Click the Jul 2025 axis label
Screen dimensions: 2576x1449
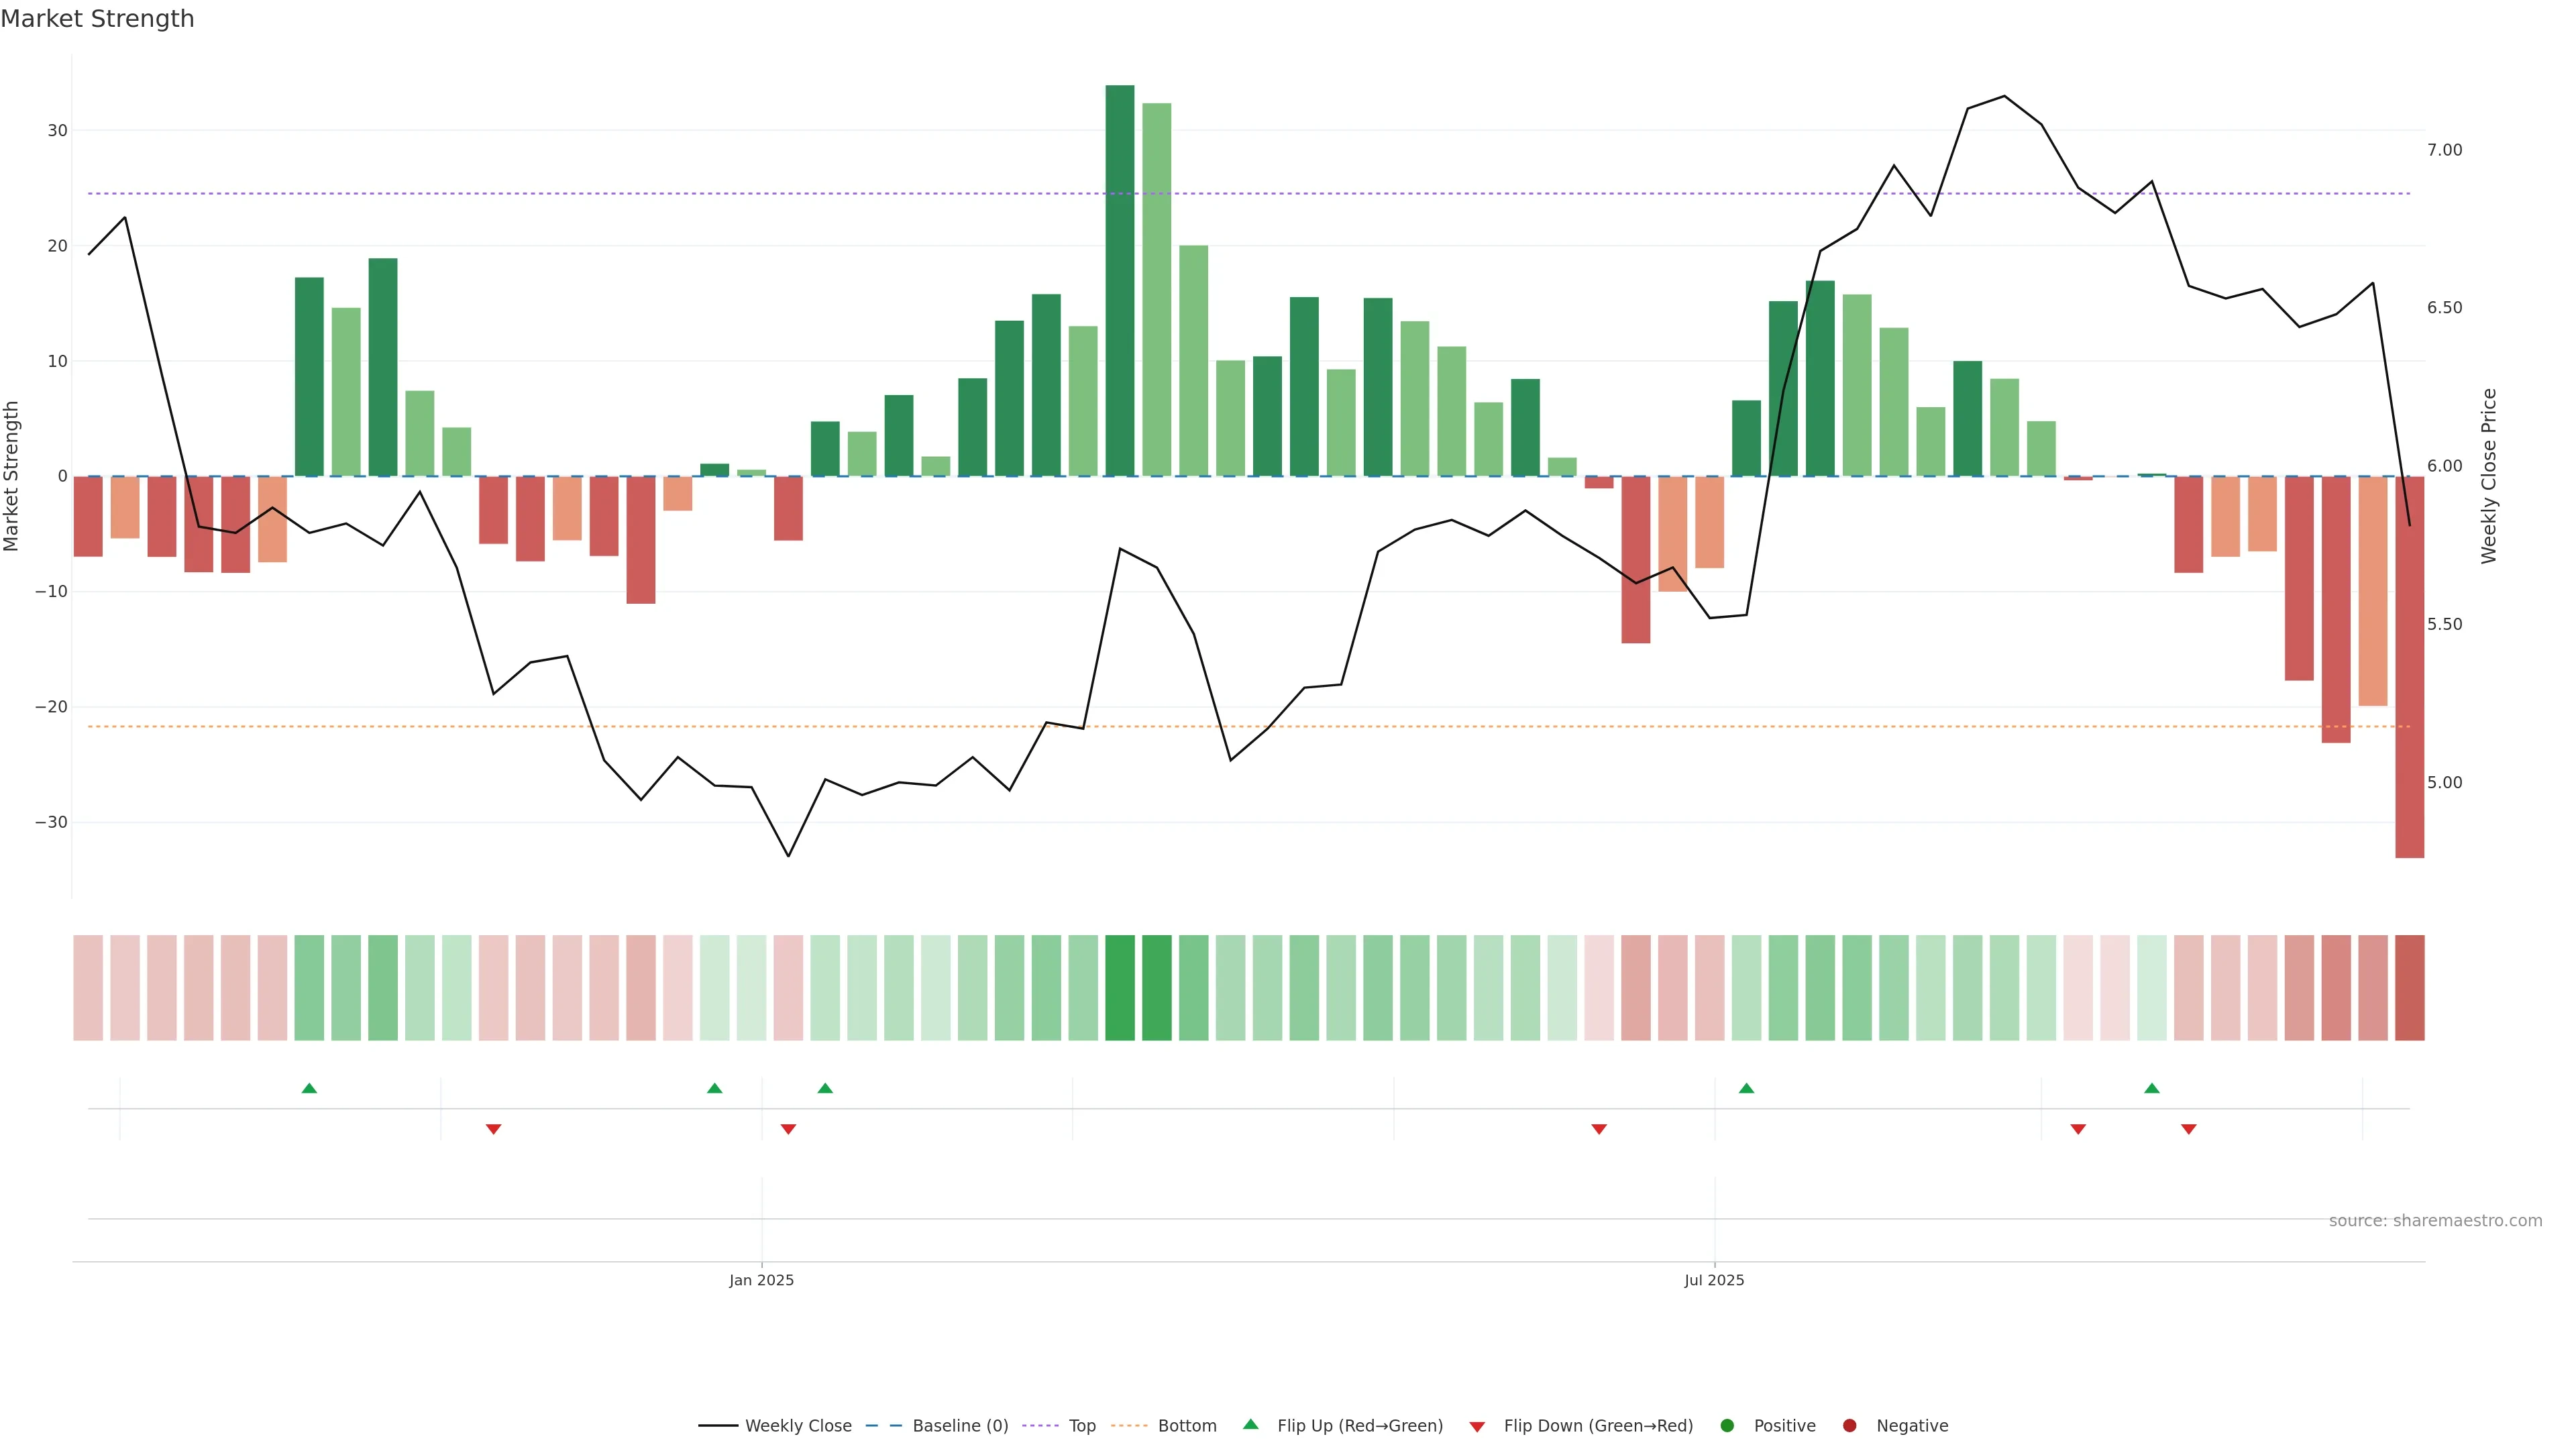pos(1714,1280)
